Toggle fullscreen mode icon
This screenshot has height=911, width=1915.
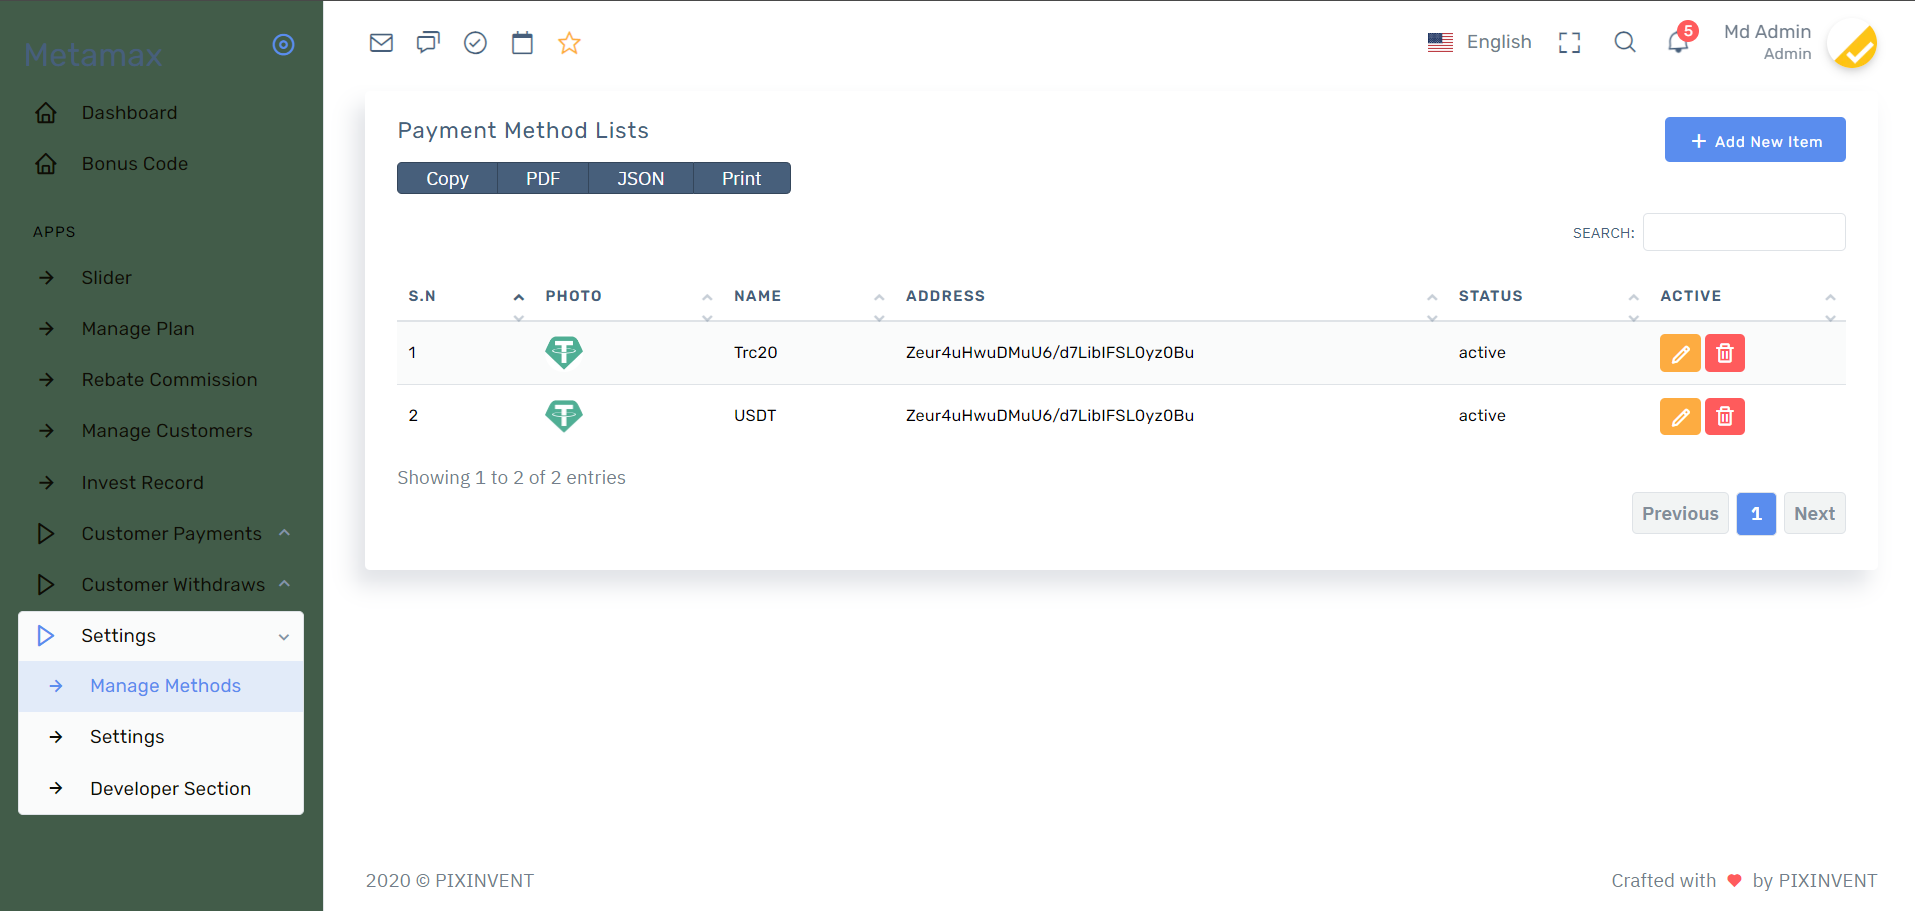click(x=1570, y=42)
